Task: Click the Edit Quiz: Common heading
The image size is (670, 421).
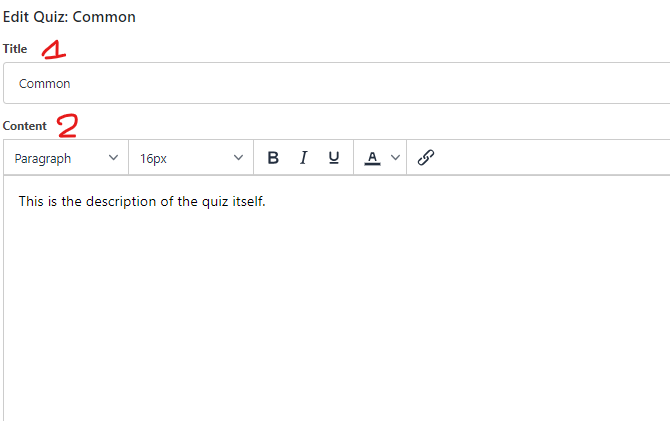Action: 69,17
